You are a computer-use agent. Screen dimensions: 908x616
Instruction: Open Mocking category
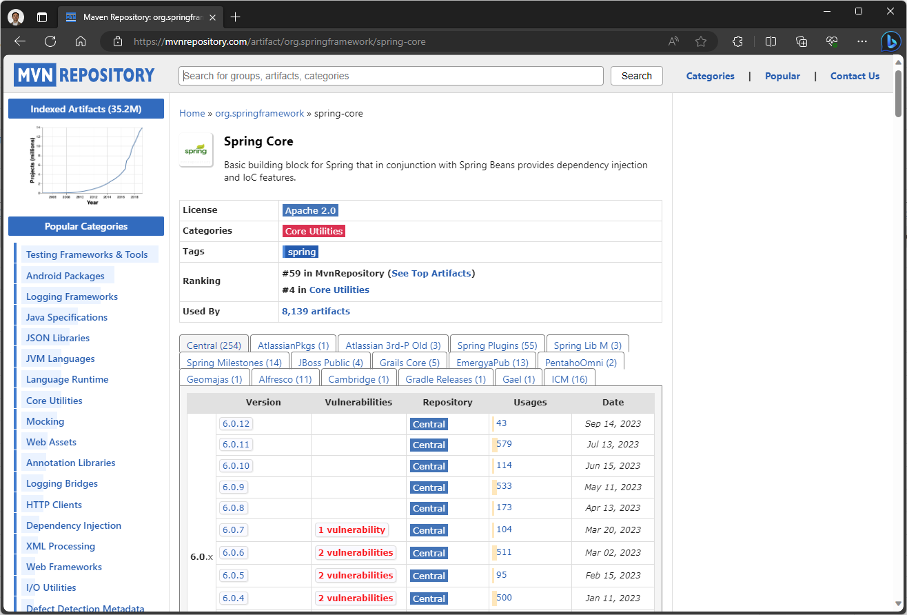coord(45,421)
